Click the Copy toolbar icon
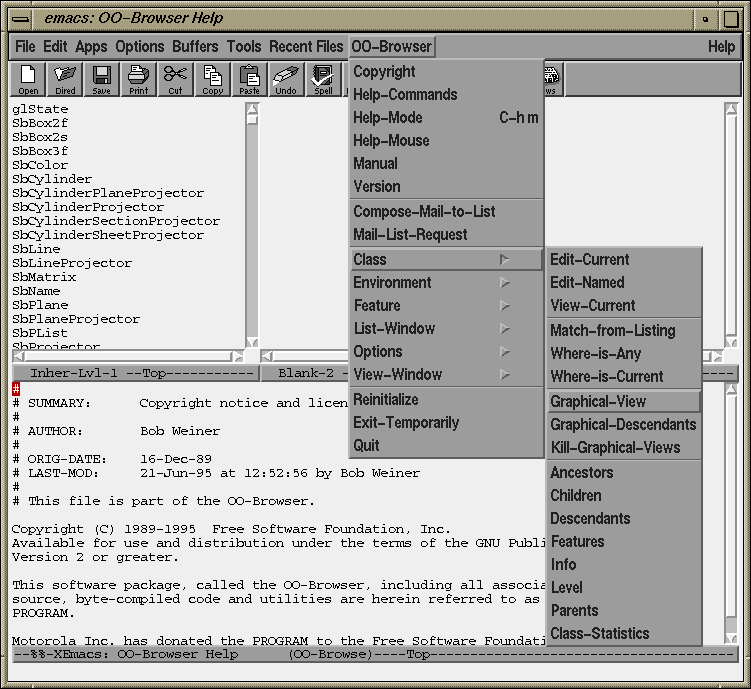Image resolution: width=751 pixels, height=689 pixels. [x=213, y=79]
